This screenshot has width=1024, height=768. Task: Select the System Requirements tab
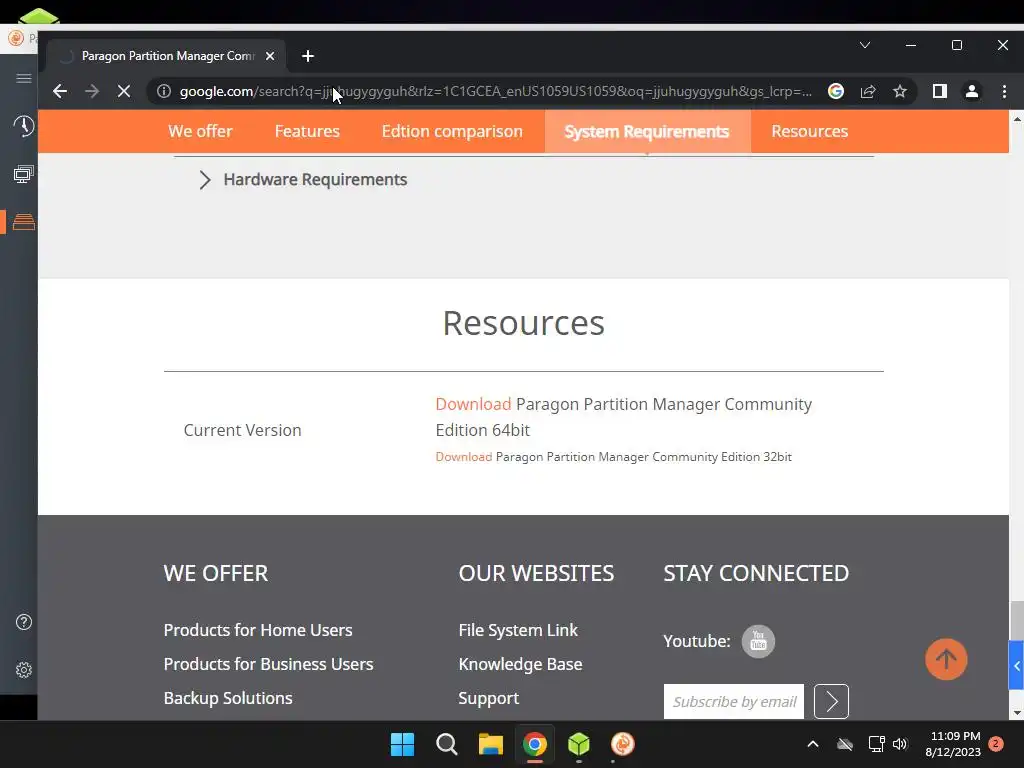point(647,131)
